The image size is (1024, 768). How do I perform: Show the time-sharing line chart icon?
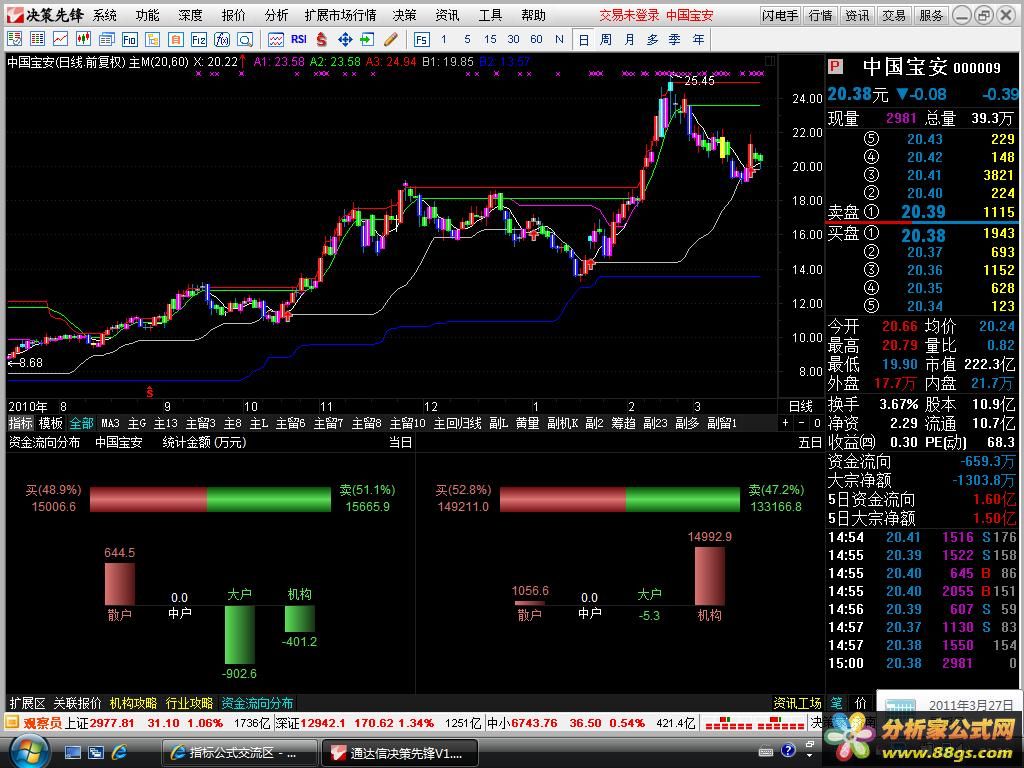[x=60, y=40]
